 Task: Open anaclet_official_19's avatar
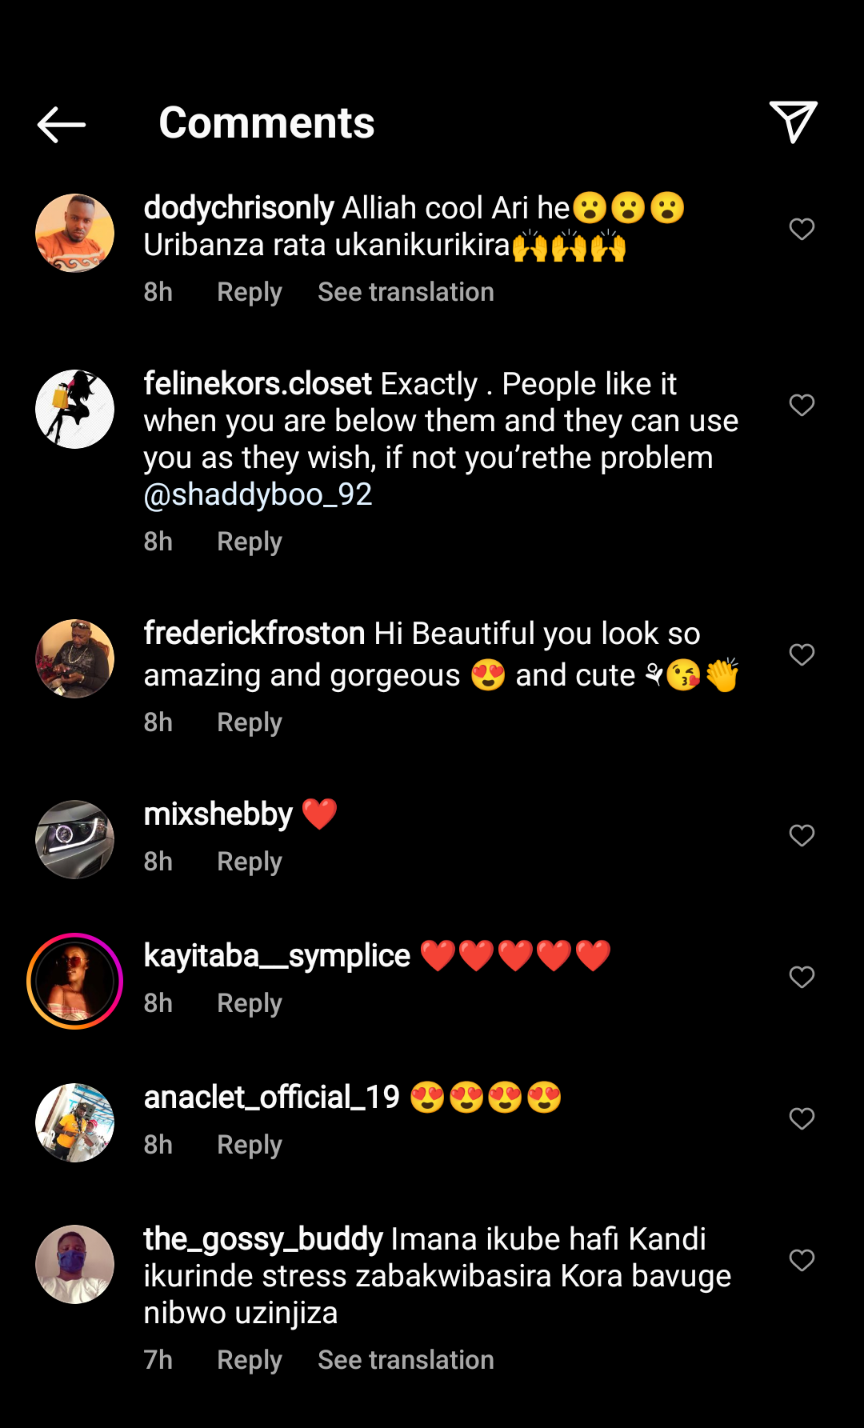[x=75, y=1122]
